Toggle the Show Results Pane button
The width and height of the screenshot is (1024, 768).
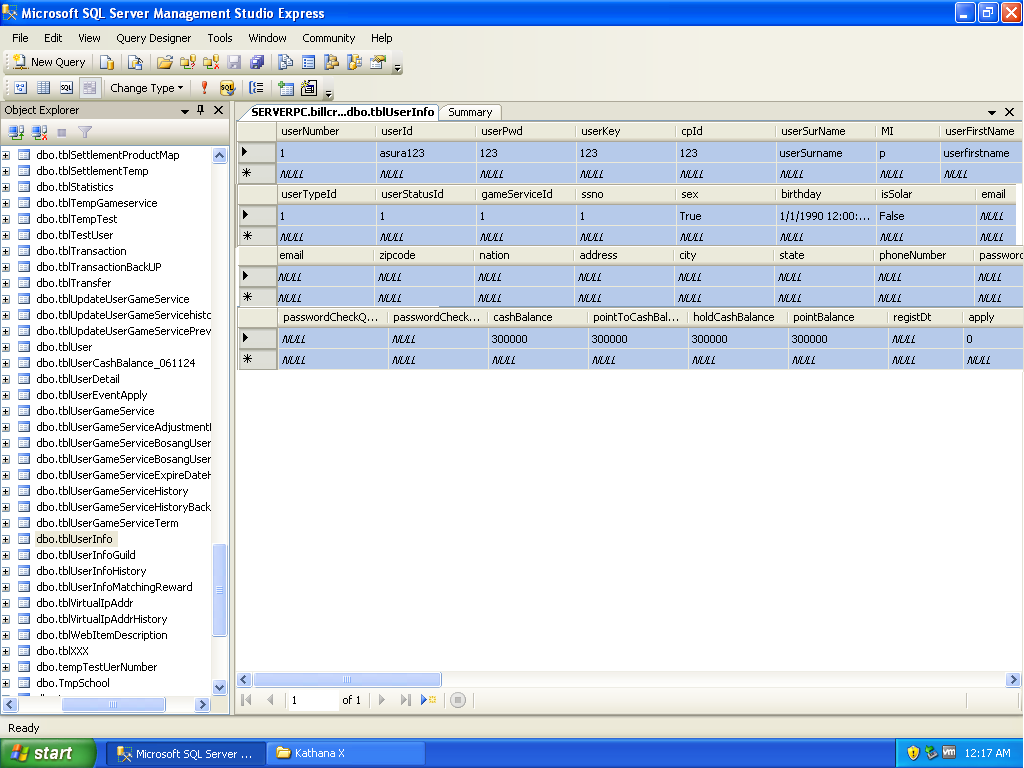[x=89, y=88]
